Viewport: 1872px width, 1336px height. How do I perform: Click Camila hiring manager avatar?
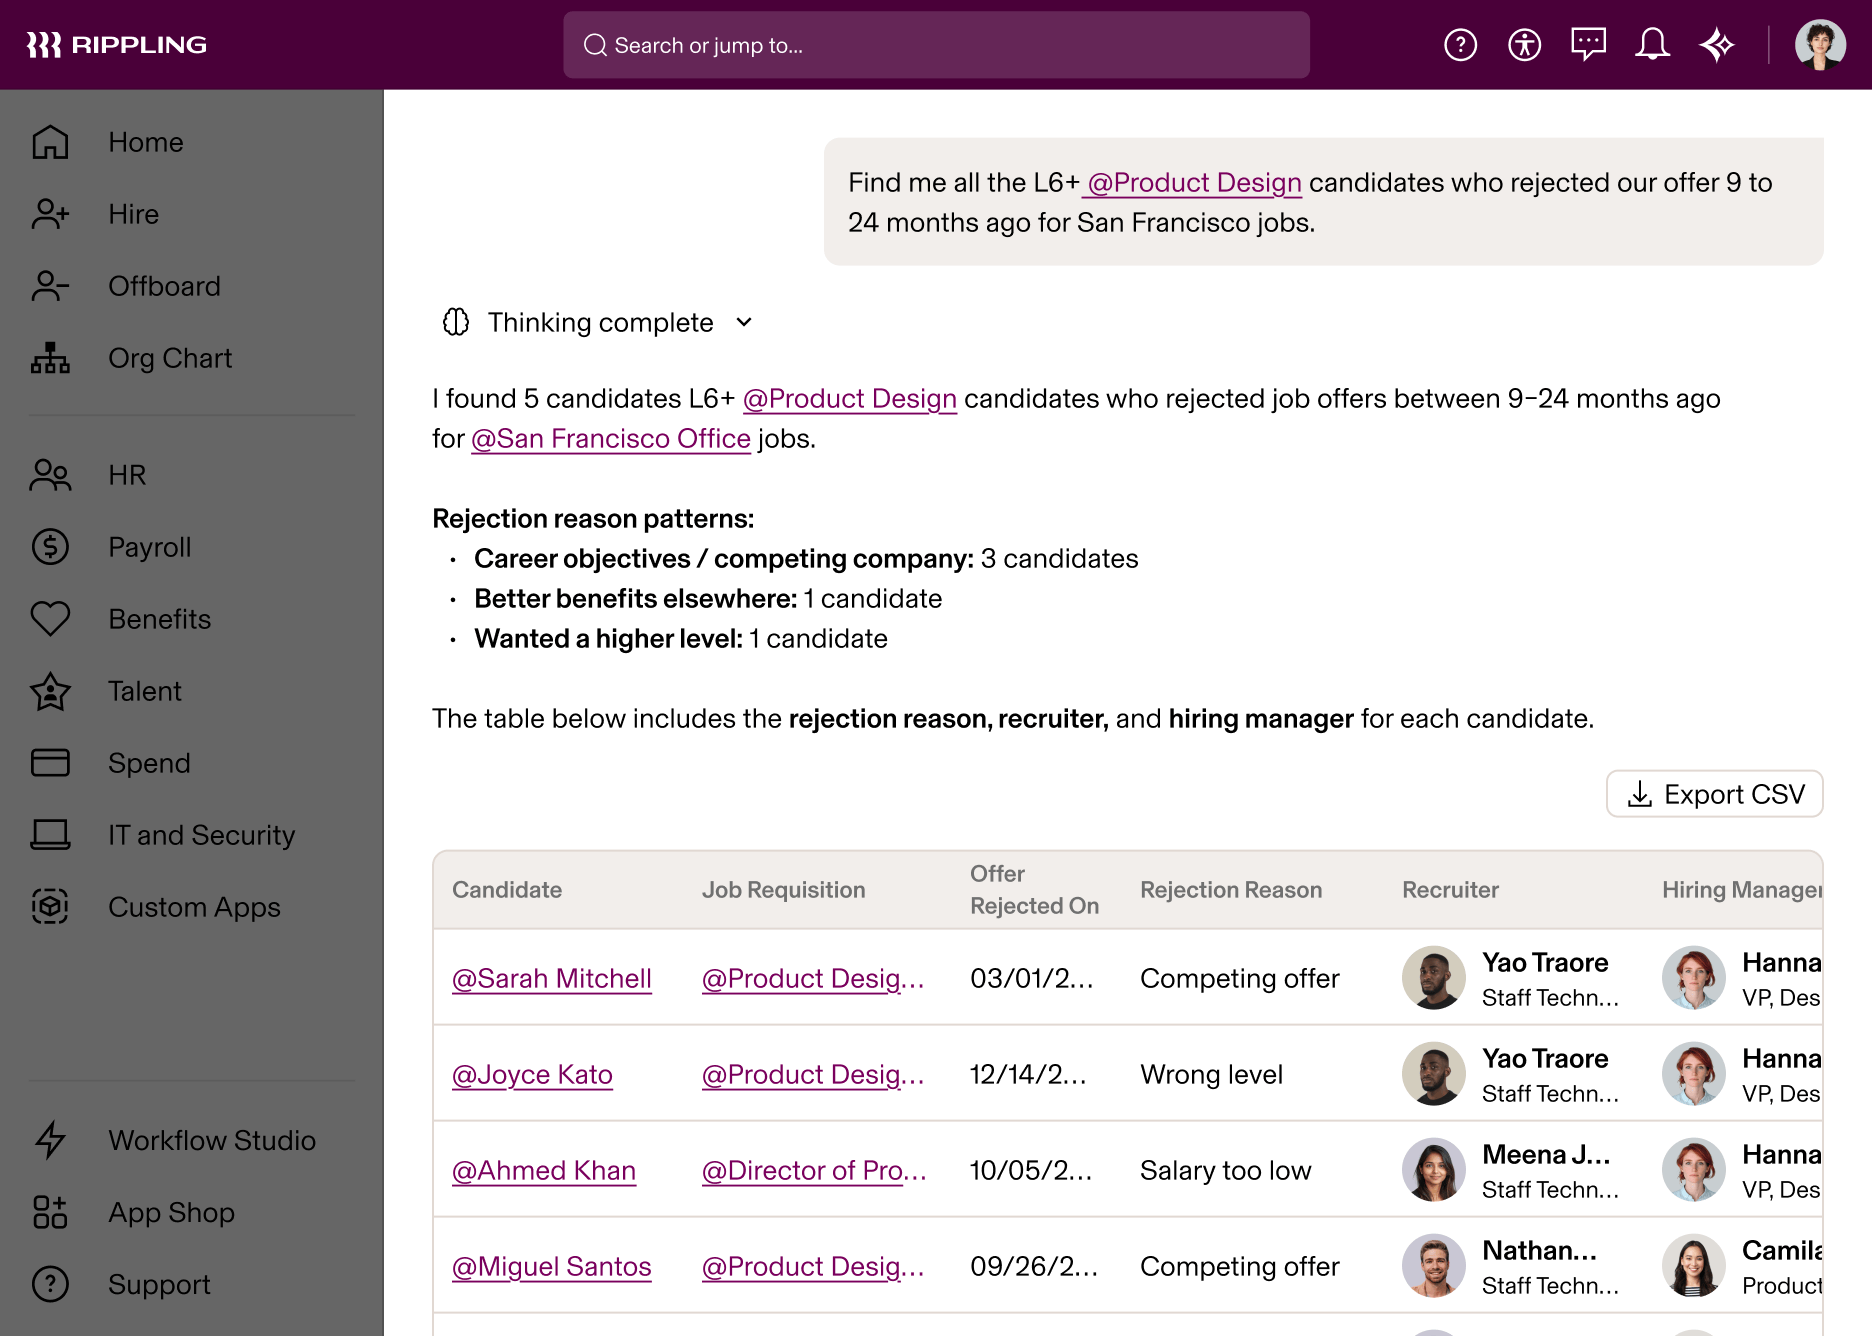point(1694,1266)
